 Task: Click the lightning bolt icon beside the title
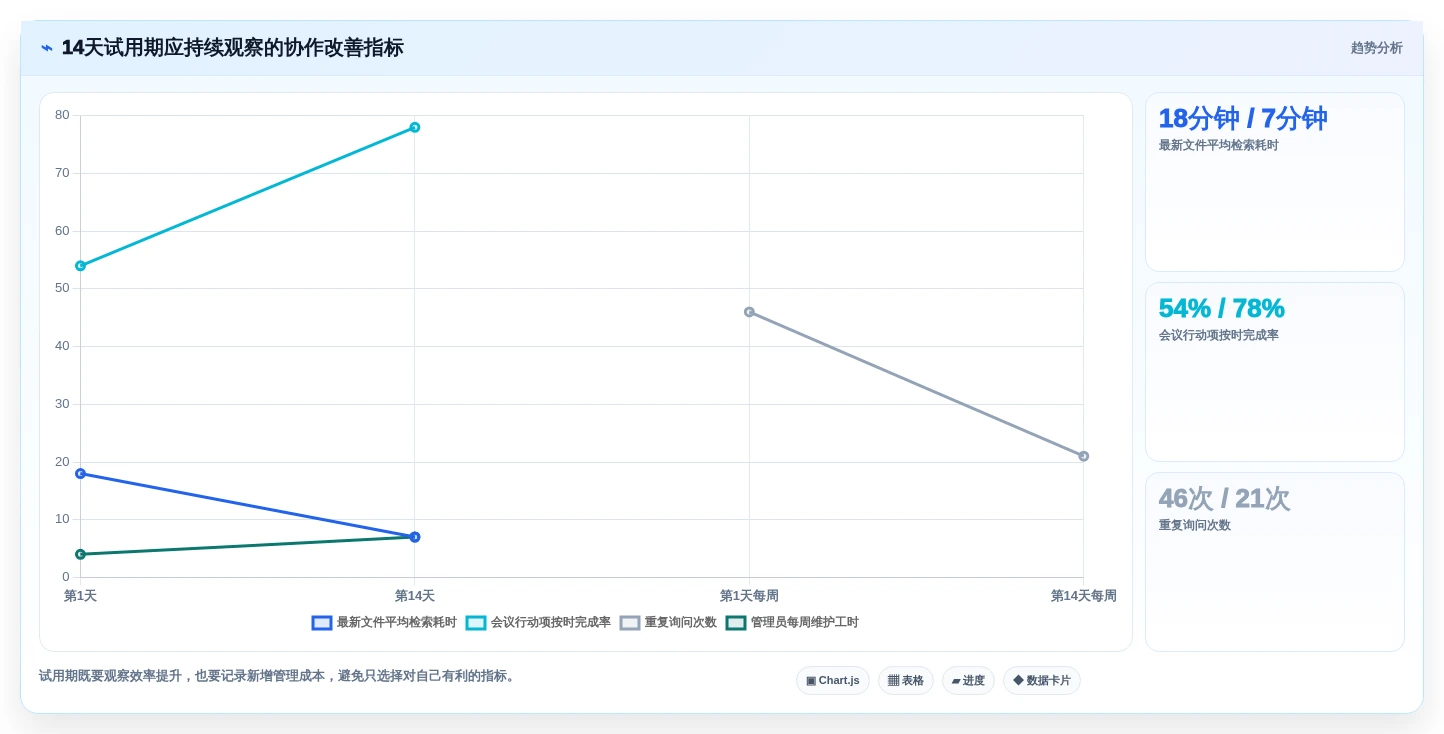(x=47, y=48)
